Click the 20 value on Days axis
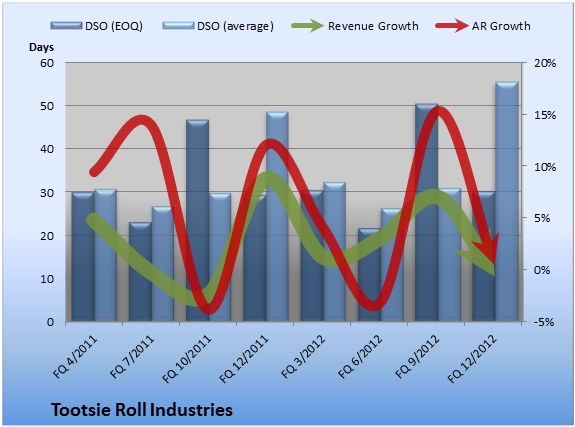The width and height of the screenshot is (575, 427). [47, 236]
